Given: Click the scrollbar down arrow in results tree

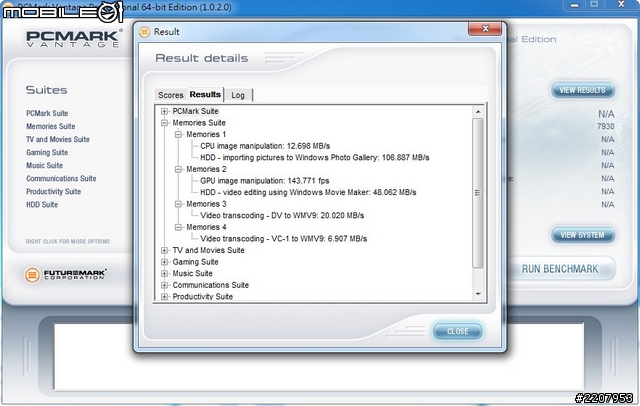Looking at the screenshot, I should [x=478, y=294].
